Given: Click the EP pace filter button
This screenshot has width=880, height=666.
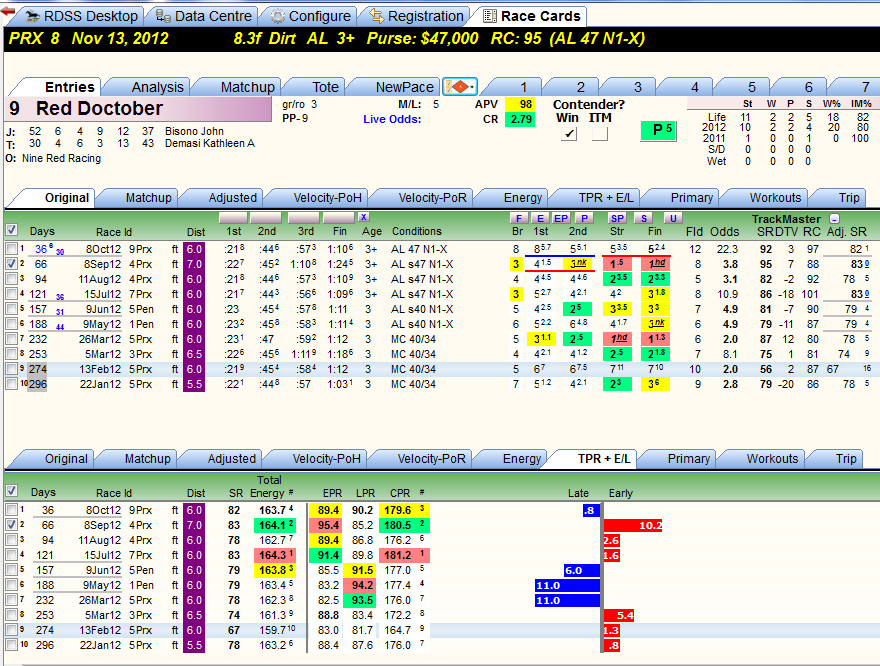Looking at the screenshot, I should 561,218.
